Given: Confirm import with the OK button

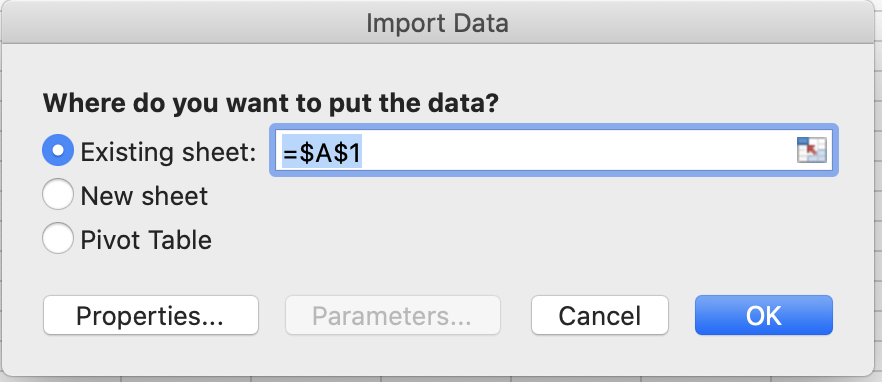Looking at the screenshot, I should pyautogui.click(x=763, y=316).
